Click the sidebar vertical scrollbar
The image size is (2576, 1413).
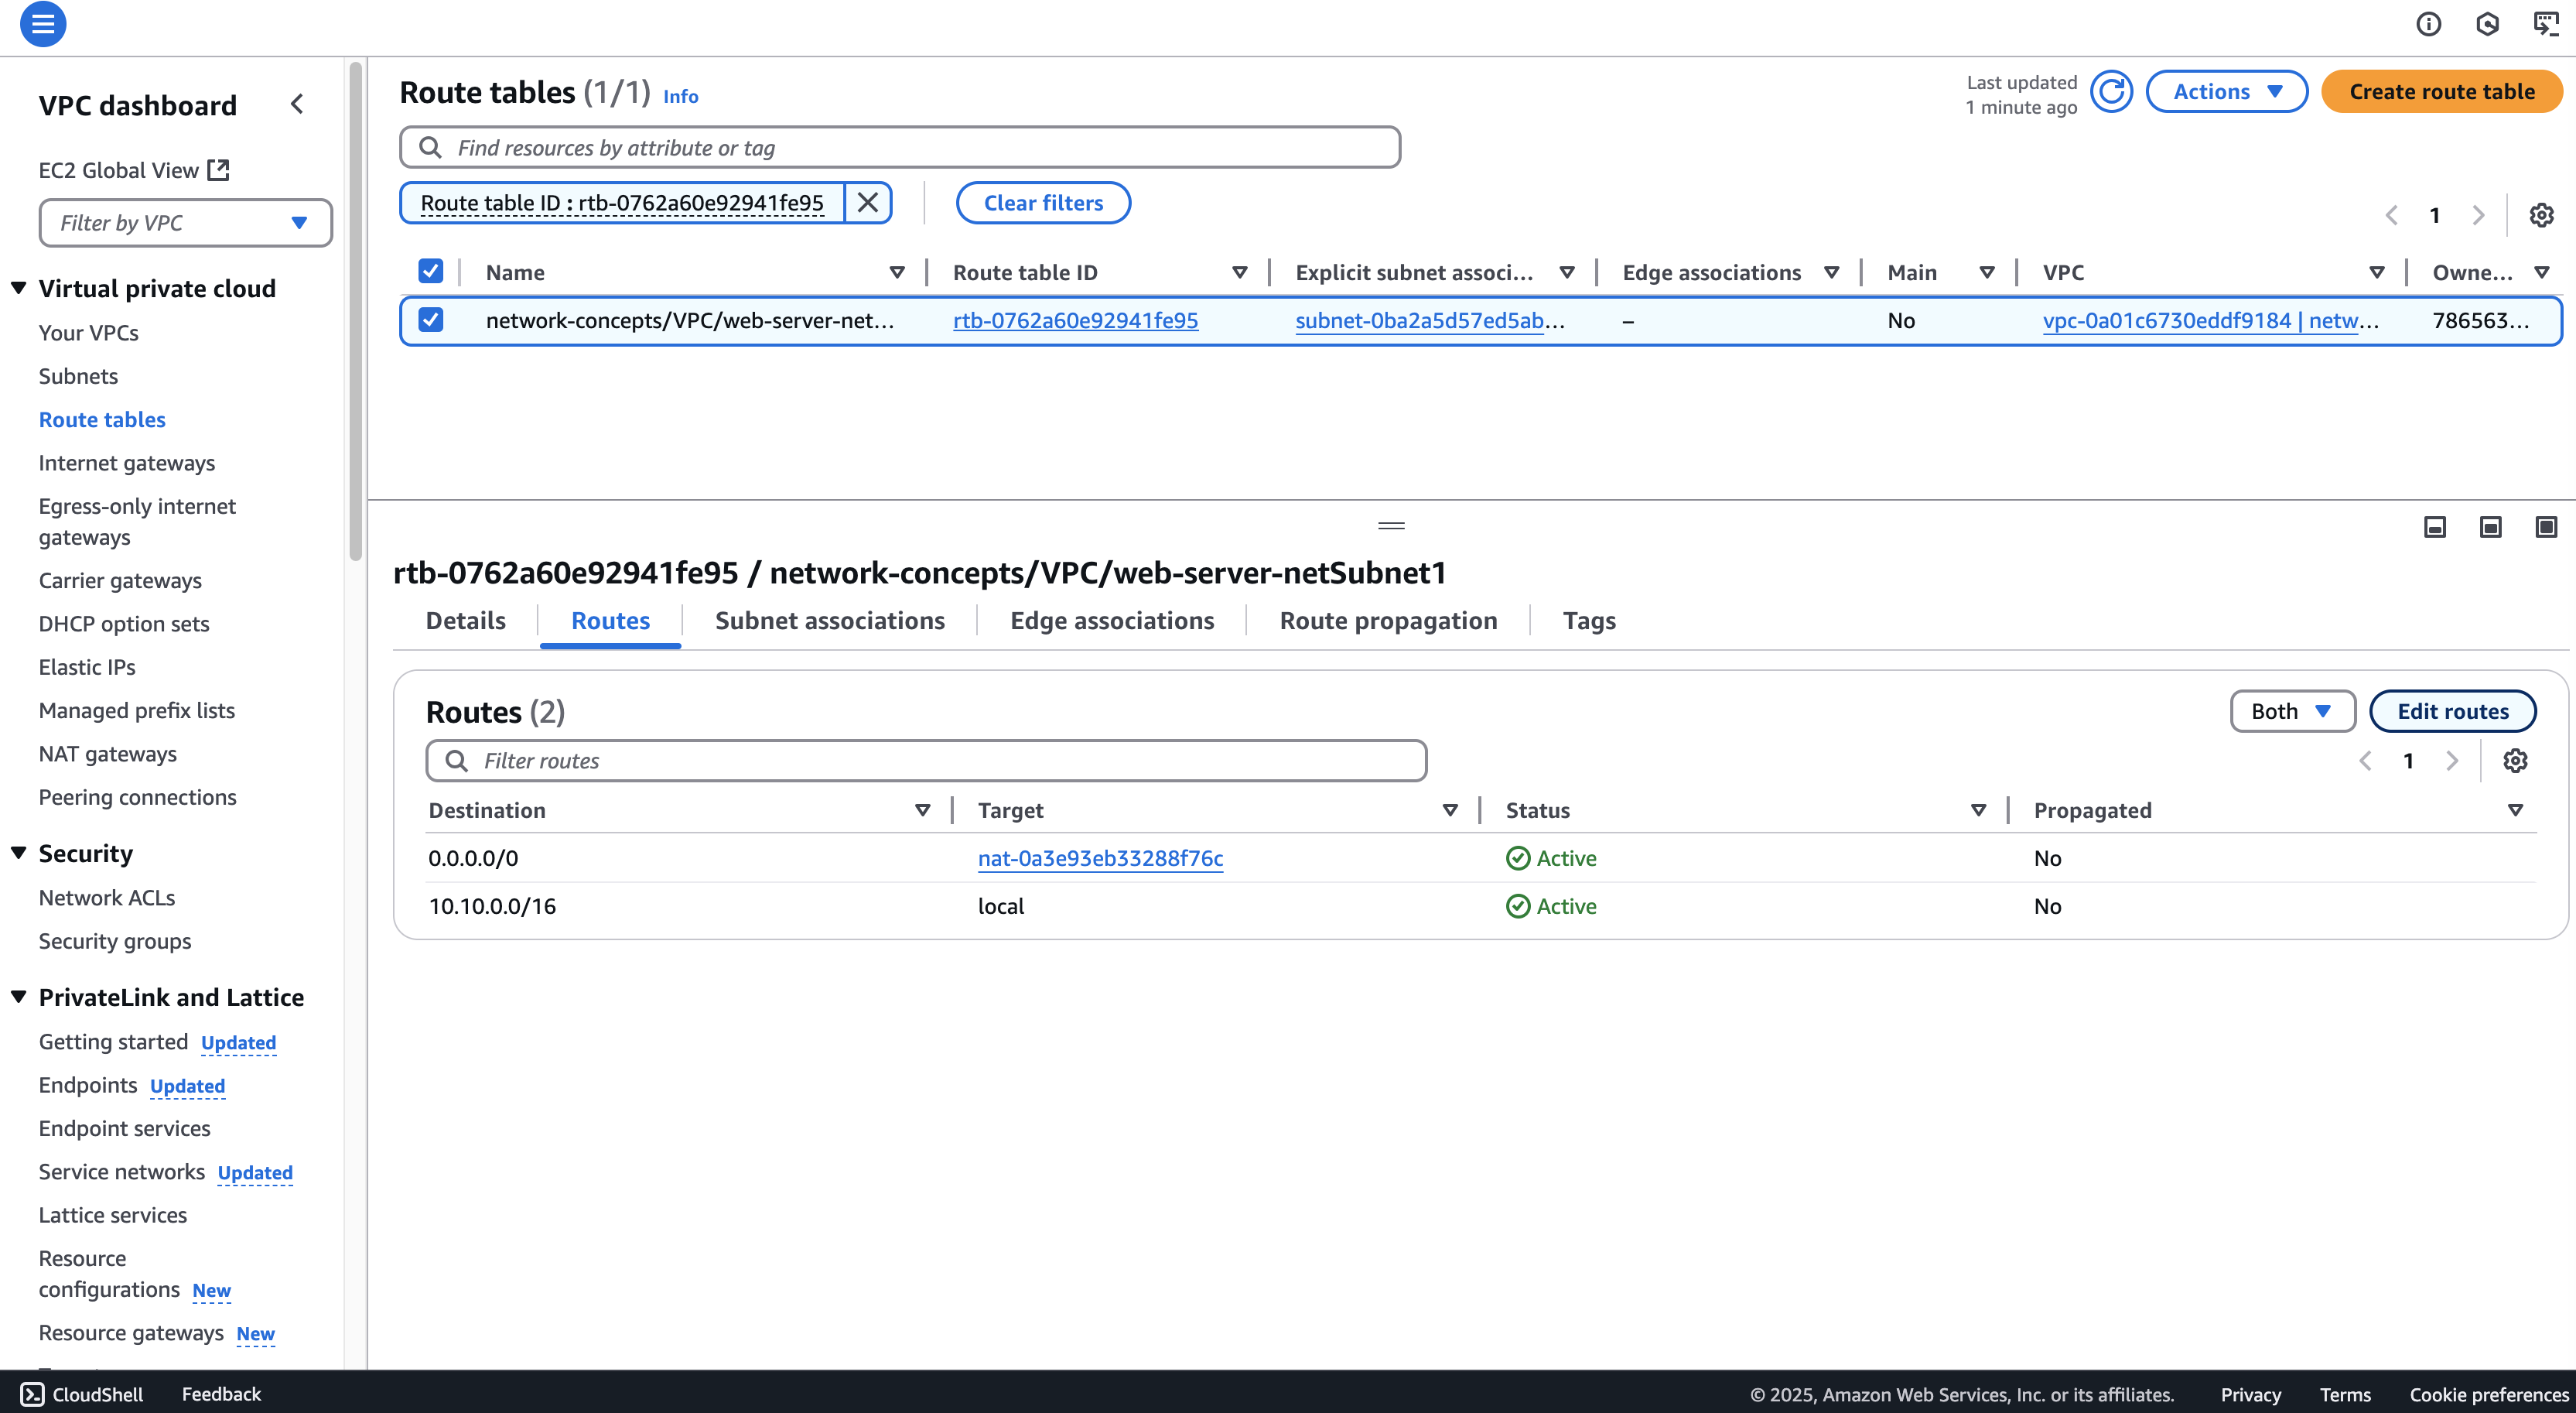(355, 310)
